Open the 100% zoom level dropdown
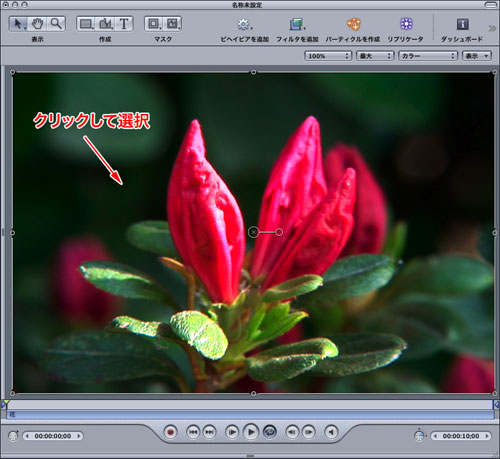 tap(328, 56)
